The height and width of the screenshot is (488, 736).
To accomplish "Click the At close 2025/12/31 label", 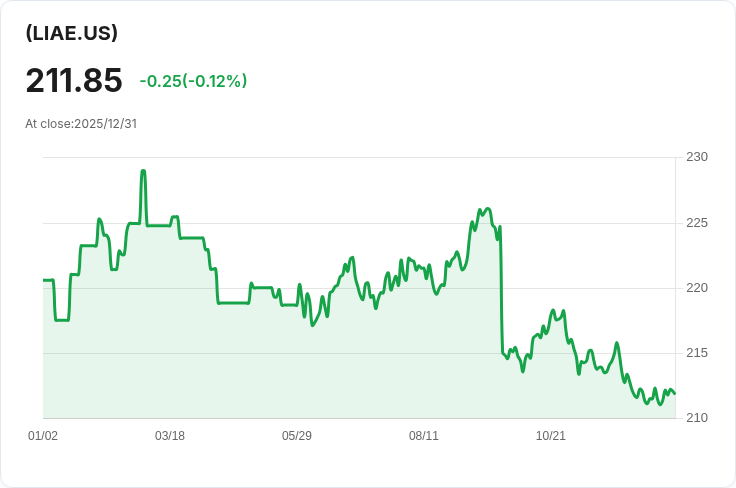I will tap(81, 124).
